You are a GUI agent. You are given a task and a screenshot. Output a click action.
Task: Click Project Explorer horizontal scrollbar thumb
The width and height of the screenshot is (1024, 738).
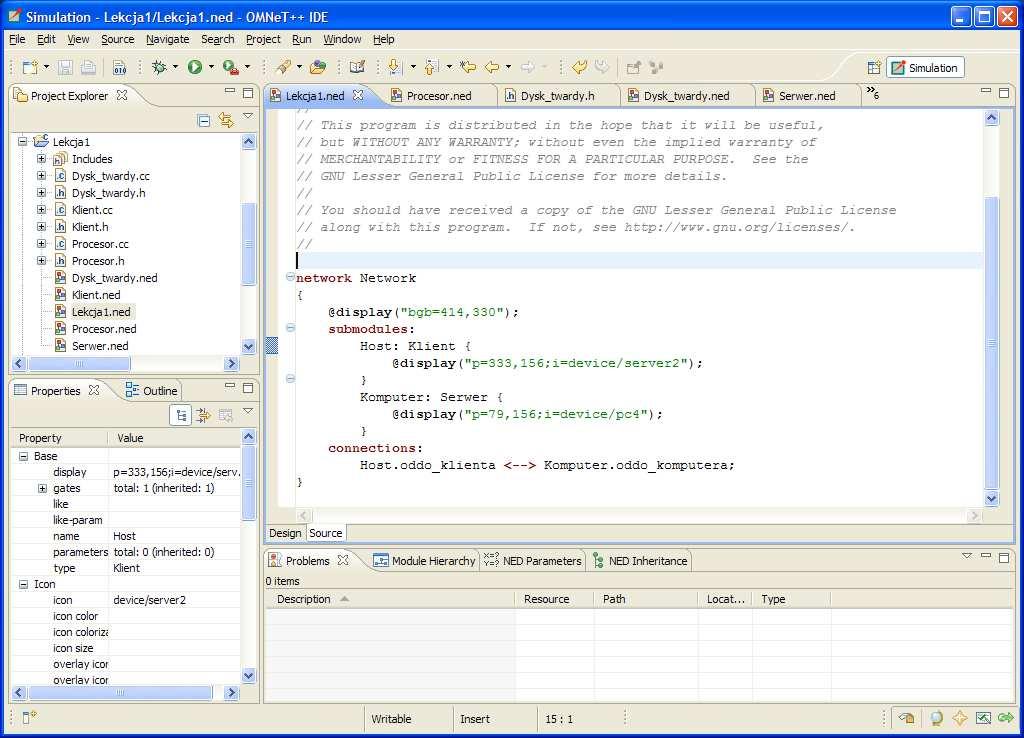click(79, 363)
